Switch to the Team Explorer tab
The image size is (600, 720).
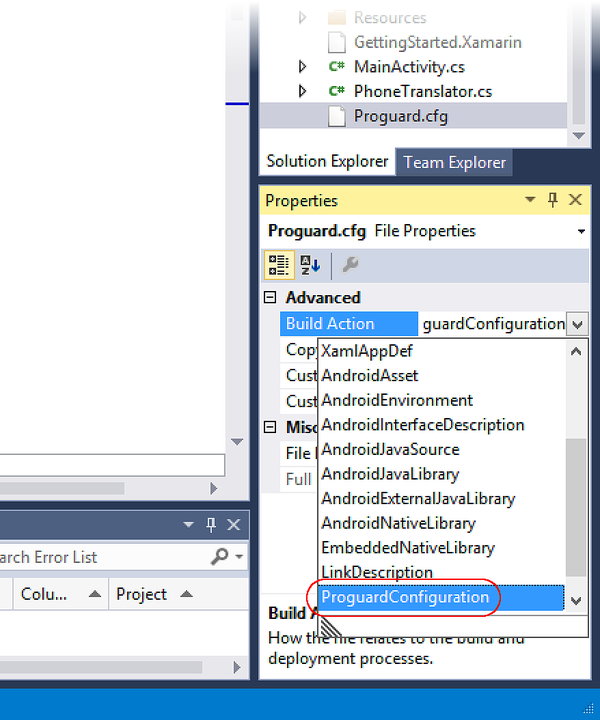tap(454, 163)
